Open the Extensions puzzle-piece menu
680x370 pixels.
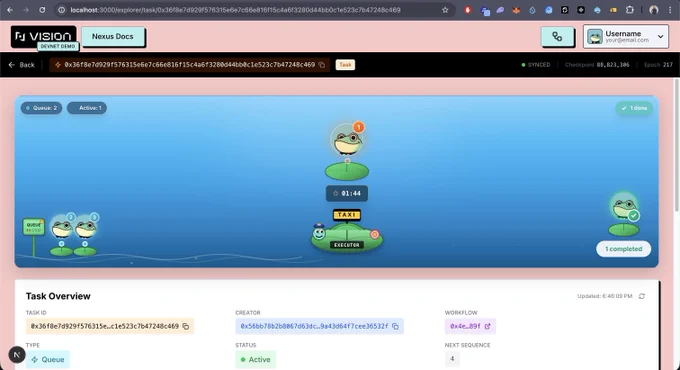coord(630,10)
